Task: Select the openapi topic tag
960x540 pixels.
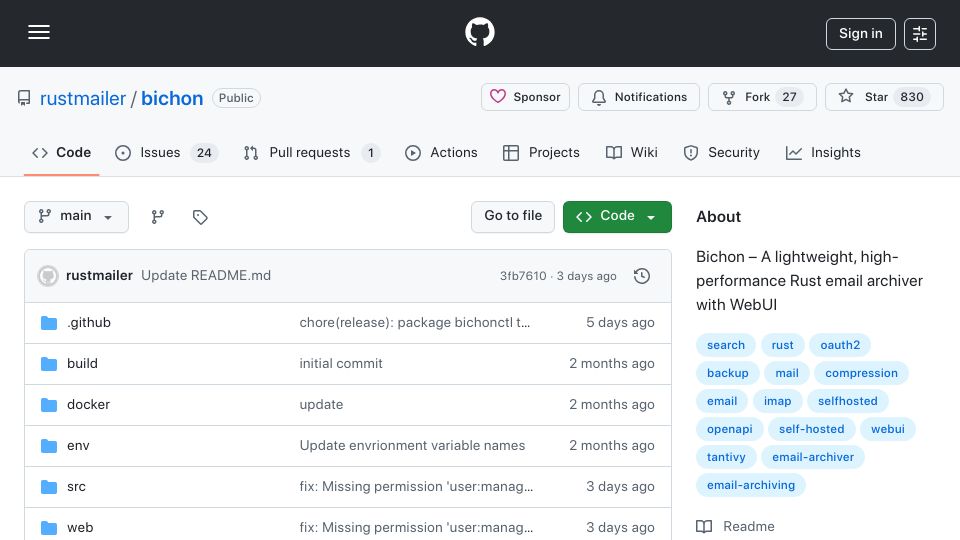Action: [729, 430]
